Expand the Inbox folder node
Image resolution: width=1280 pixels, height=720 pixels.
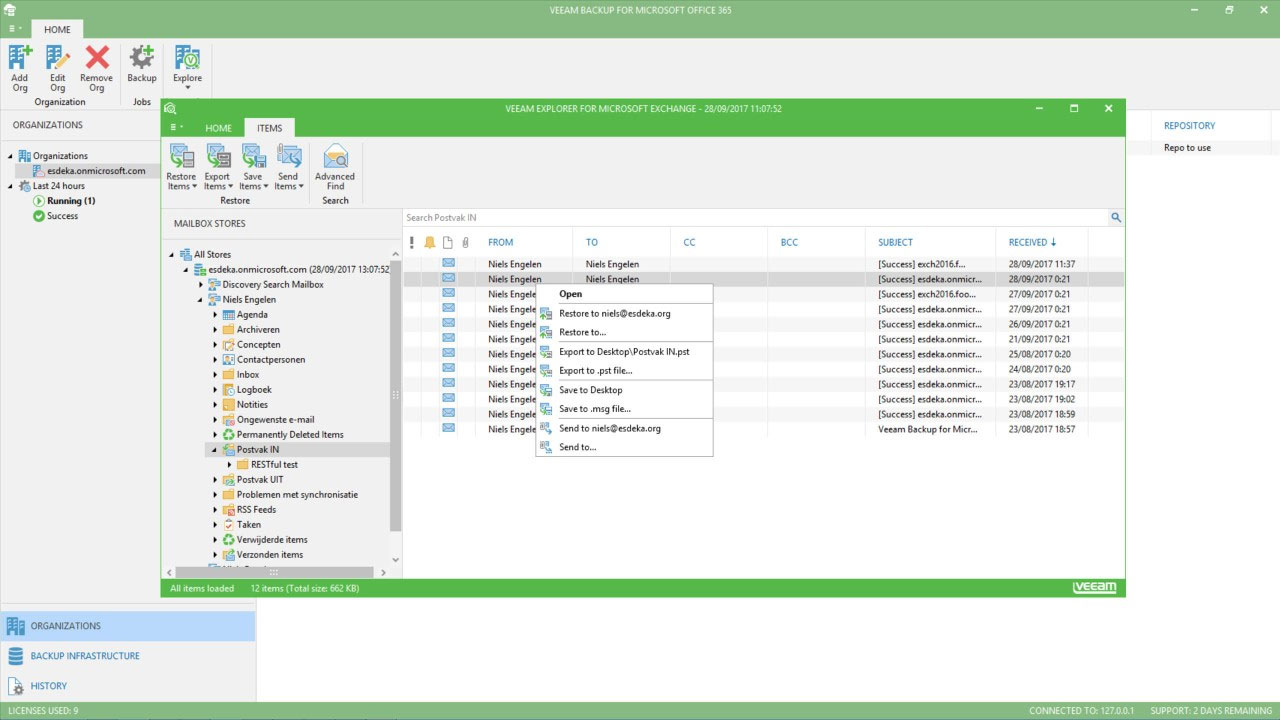215,374
